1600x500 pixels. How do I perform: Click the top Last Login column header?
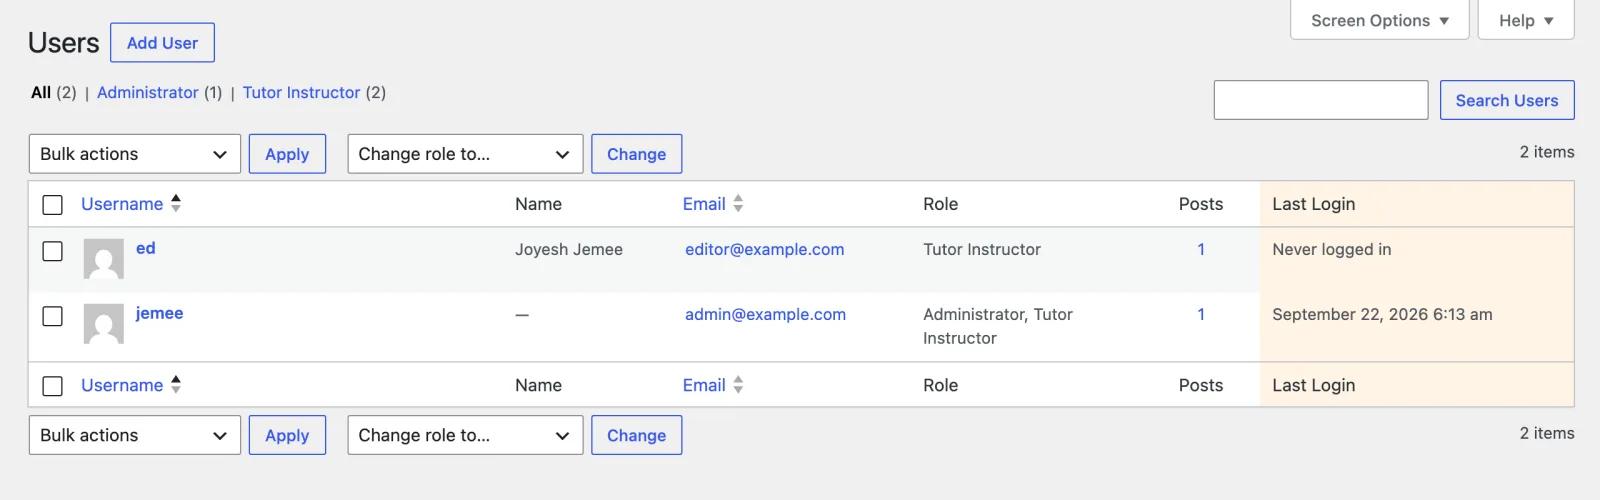(x=1313, y=204)
